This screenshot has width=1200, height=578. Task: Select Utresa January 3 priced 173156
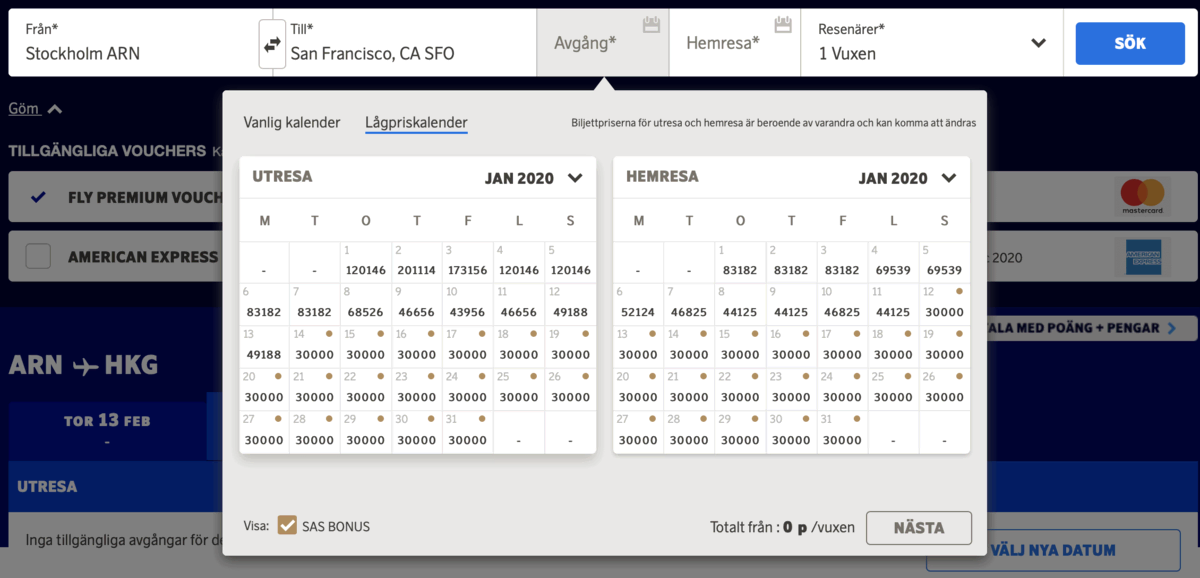point(468,262)
